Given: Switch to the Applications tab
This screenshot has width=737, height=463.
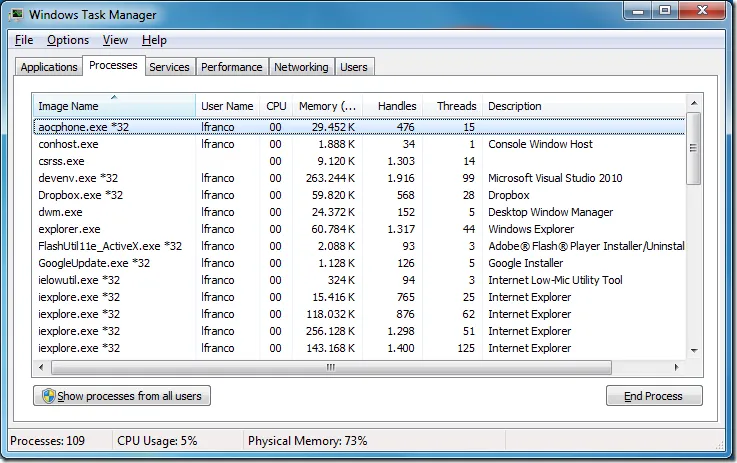Looking at the screenshot, I should click(x=49, y=67).
